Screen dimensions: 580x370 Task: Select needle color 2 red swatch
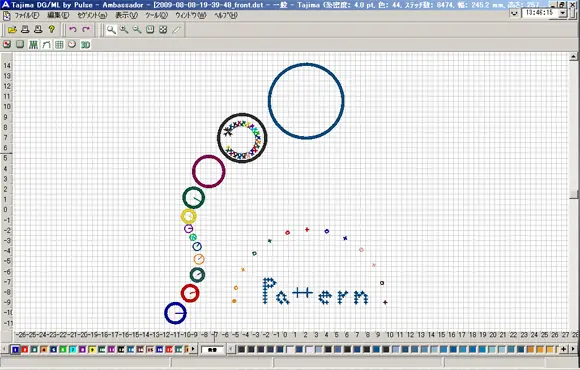pyautogui.click(x=25, y=349)
